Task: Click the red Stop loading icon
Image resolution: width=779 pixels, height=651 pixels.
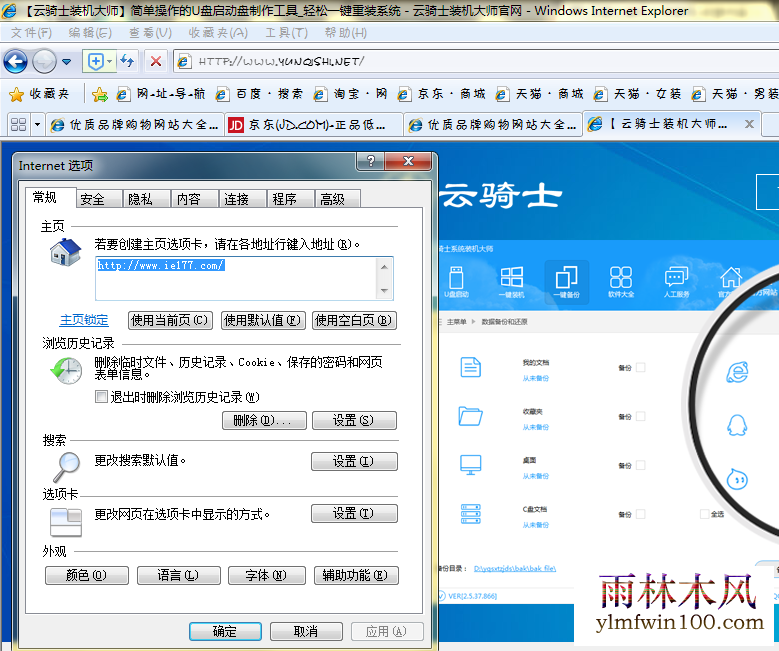Action: (156, 62)
